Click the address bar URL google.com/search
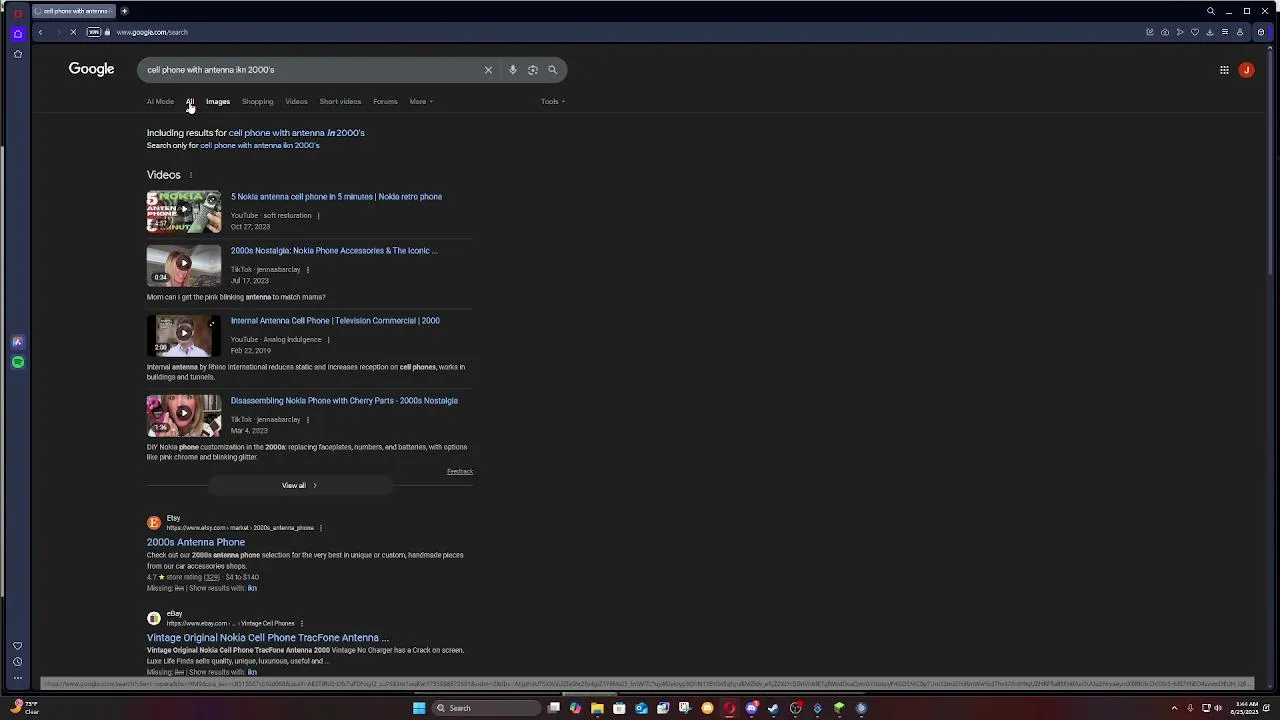The height and width of the screenshot is (720, 1280). (x=152, y=32)
